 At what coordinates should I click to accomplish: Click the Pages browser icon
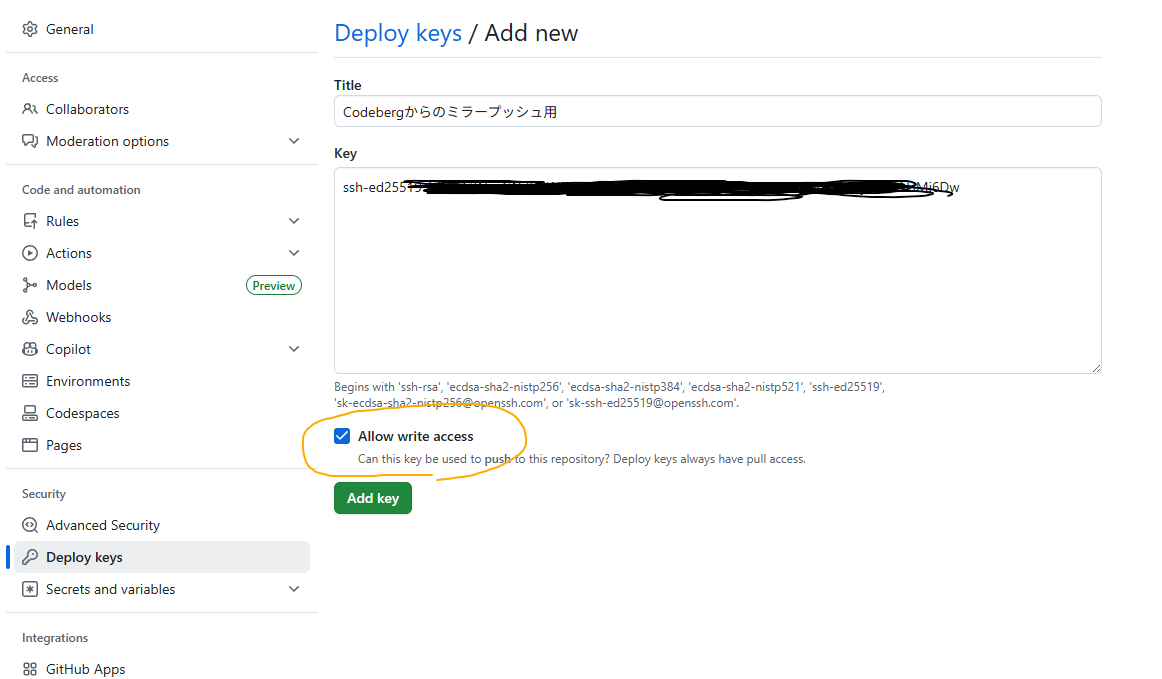[x=30, y=445]
